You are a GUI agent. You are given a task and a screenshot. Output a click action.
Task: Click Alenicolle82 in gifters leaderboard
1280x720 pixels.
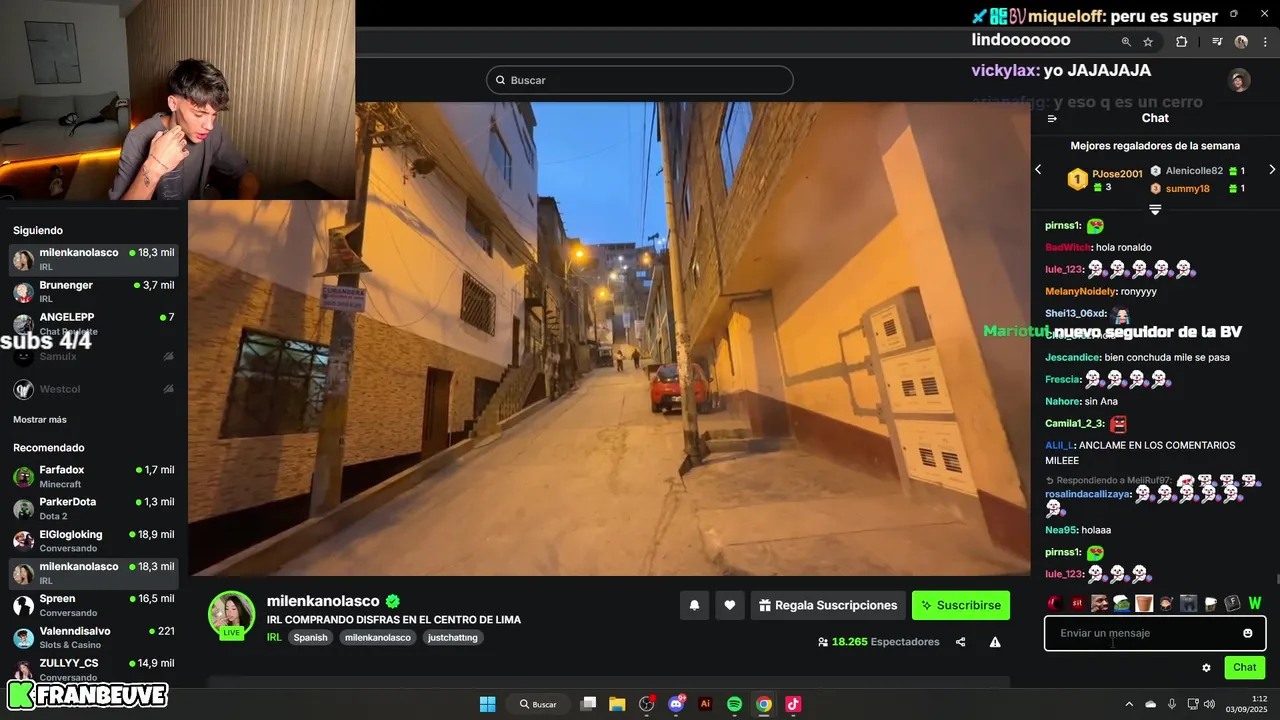[1194, 171]
